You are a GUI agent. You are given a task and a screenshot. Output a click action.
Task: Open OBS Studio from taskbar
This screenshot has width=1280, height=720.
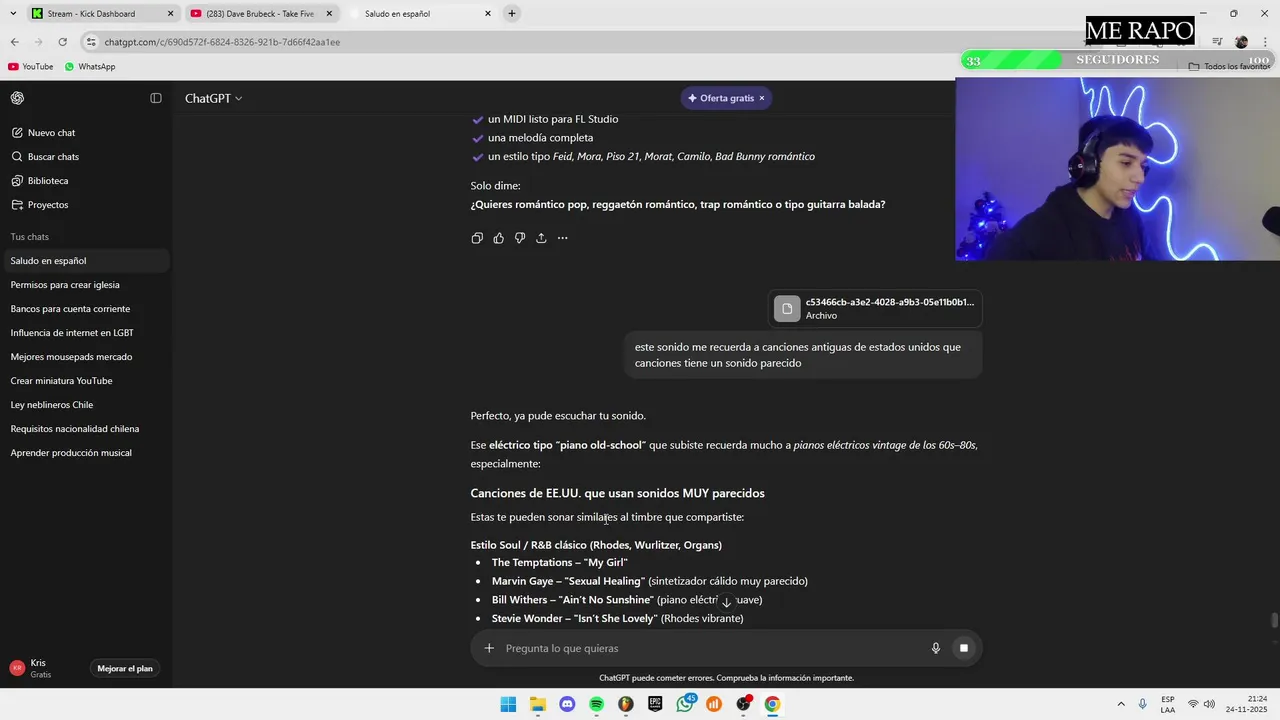[x=743, y=704]
